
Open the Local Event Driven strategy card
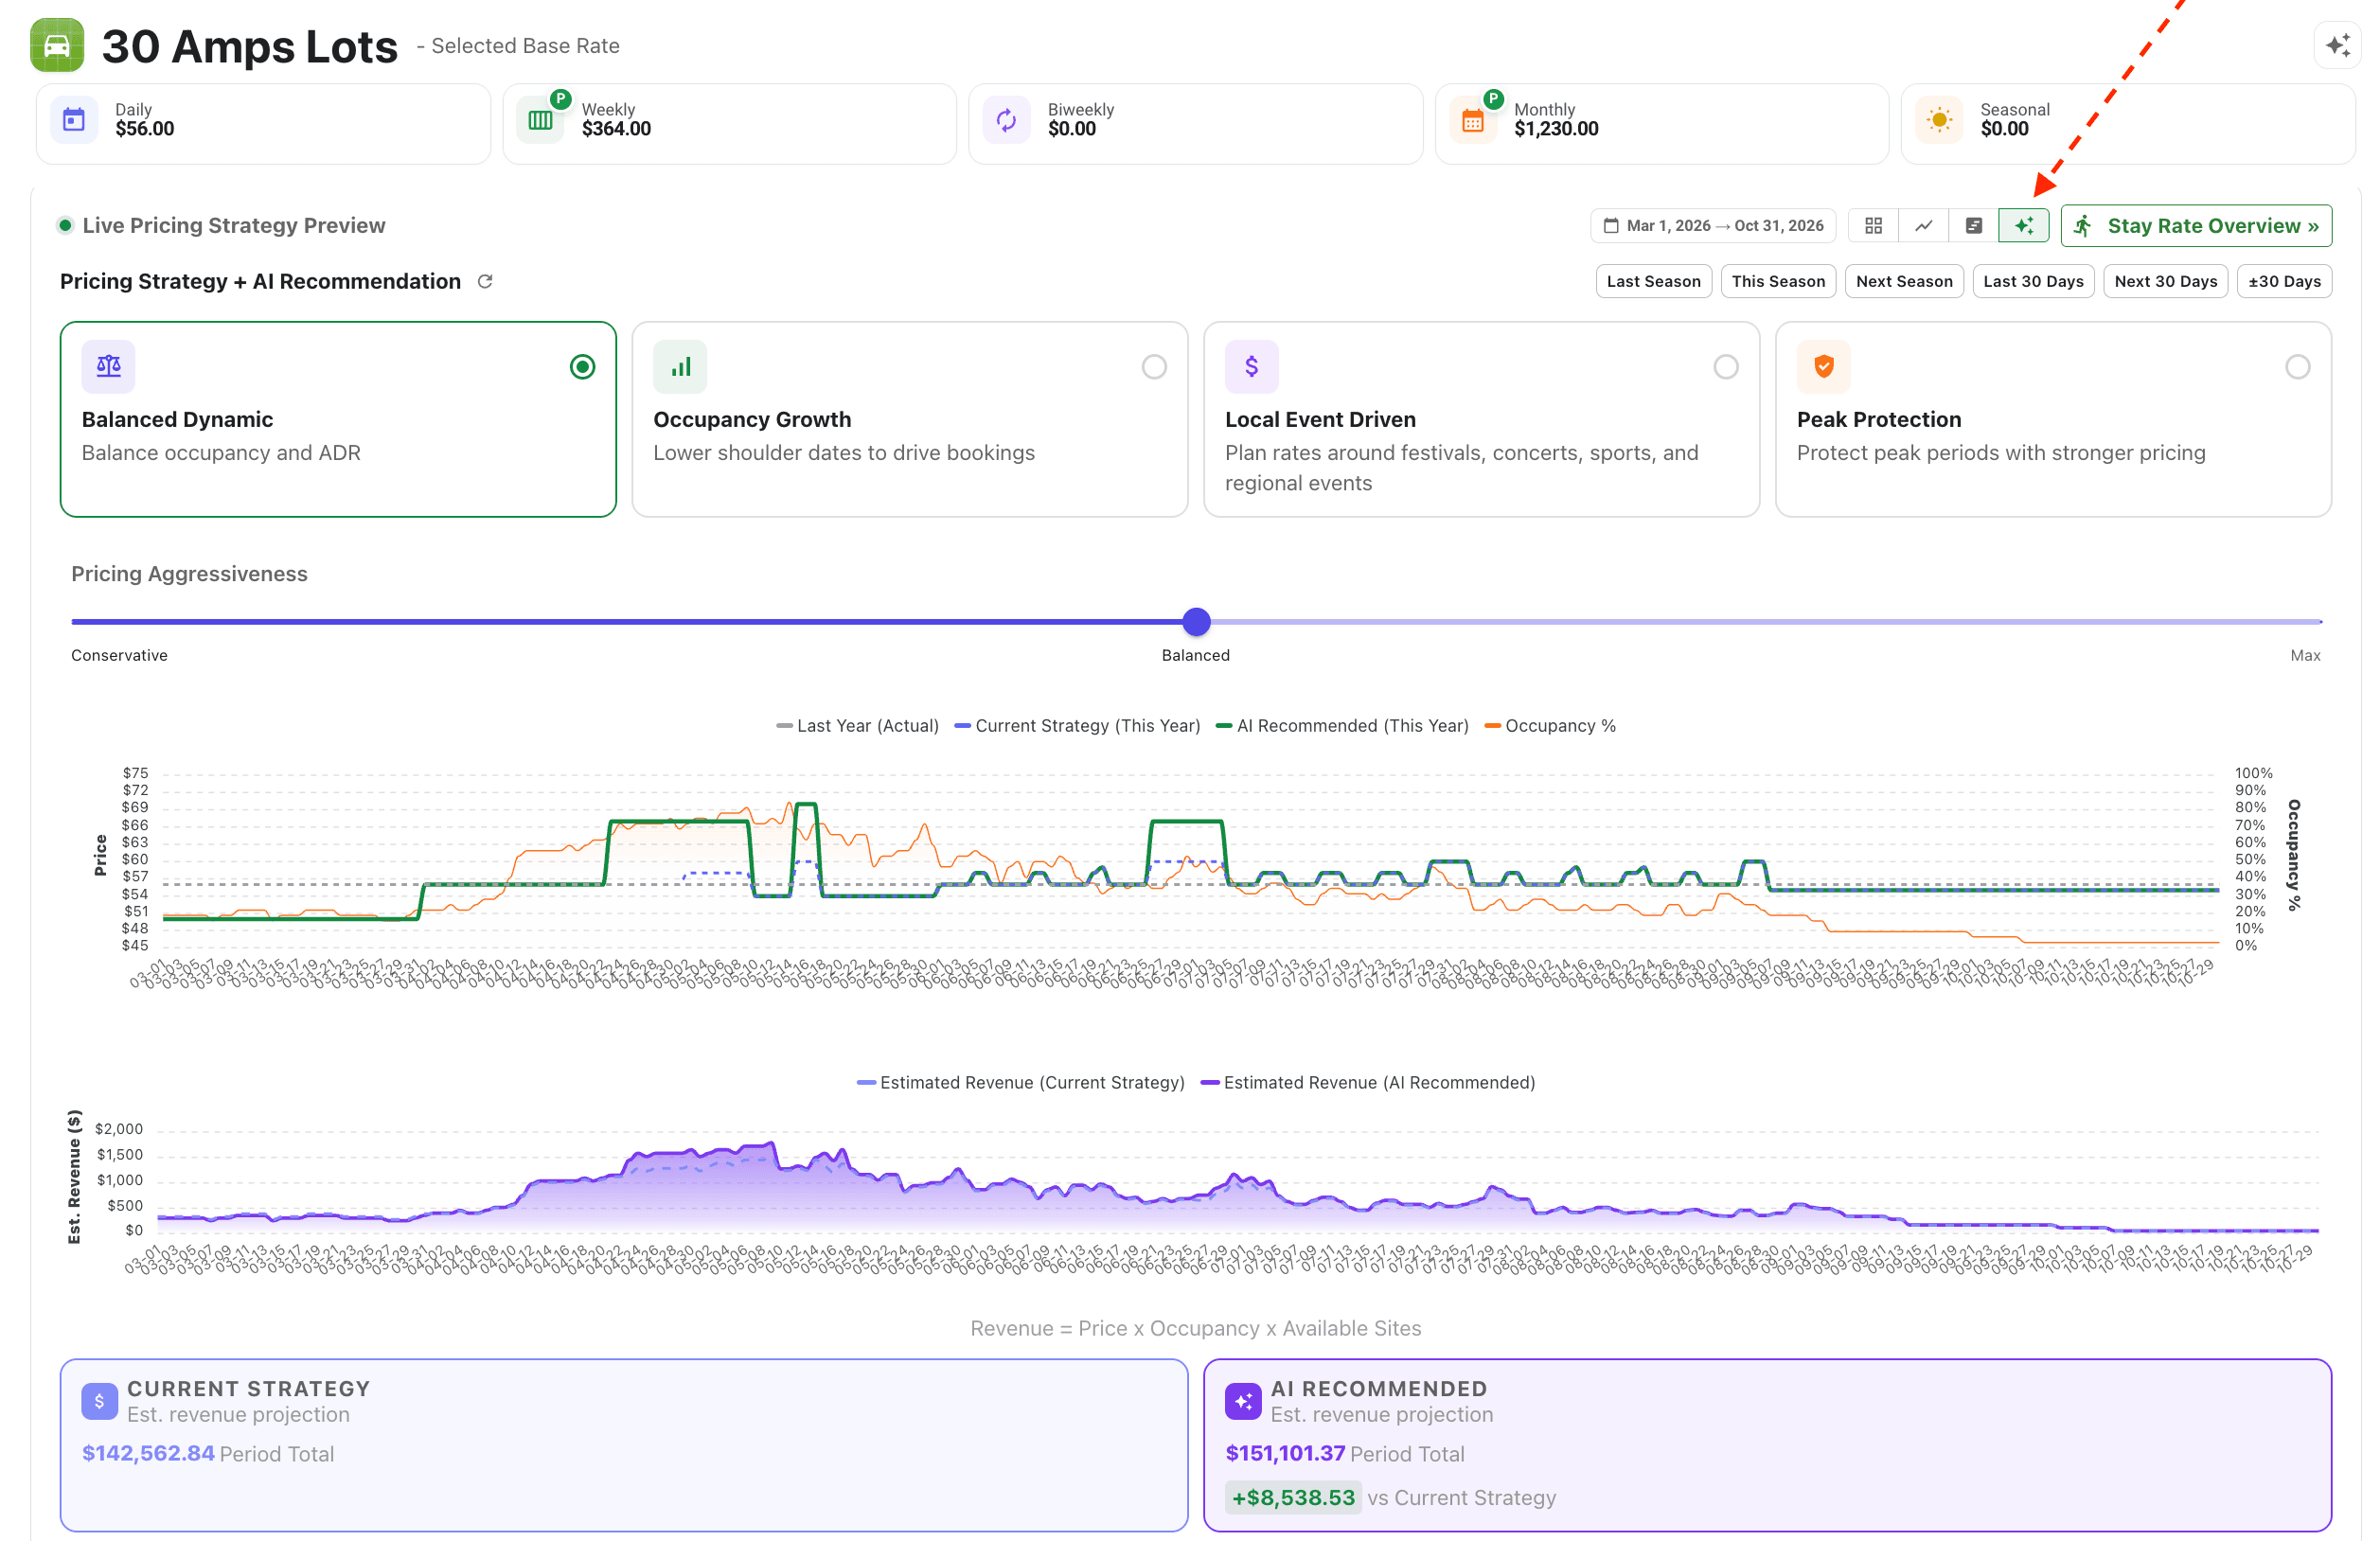click(1481, 419)
